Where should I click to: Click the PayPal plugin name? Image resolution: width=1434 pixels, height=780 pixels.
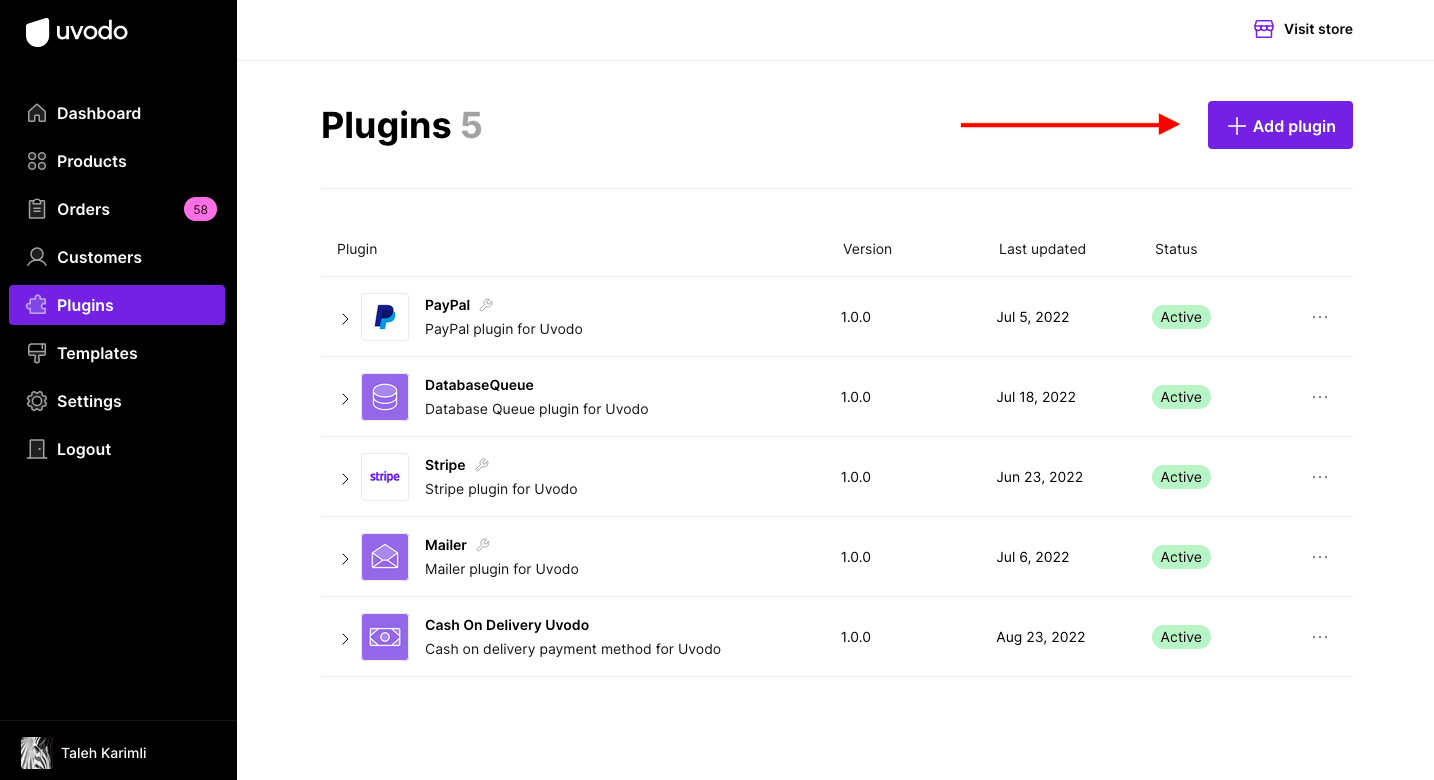pyautogui.click(x=447, y=305)
